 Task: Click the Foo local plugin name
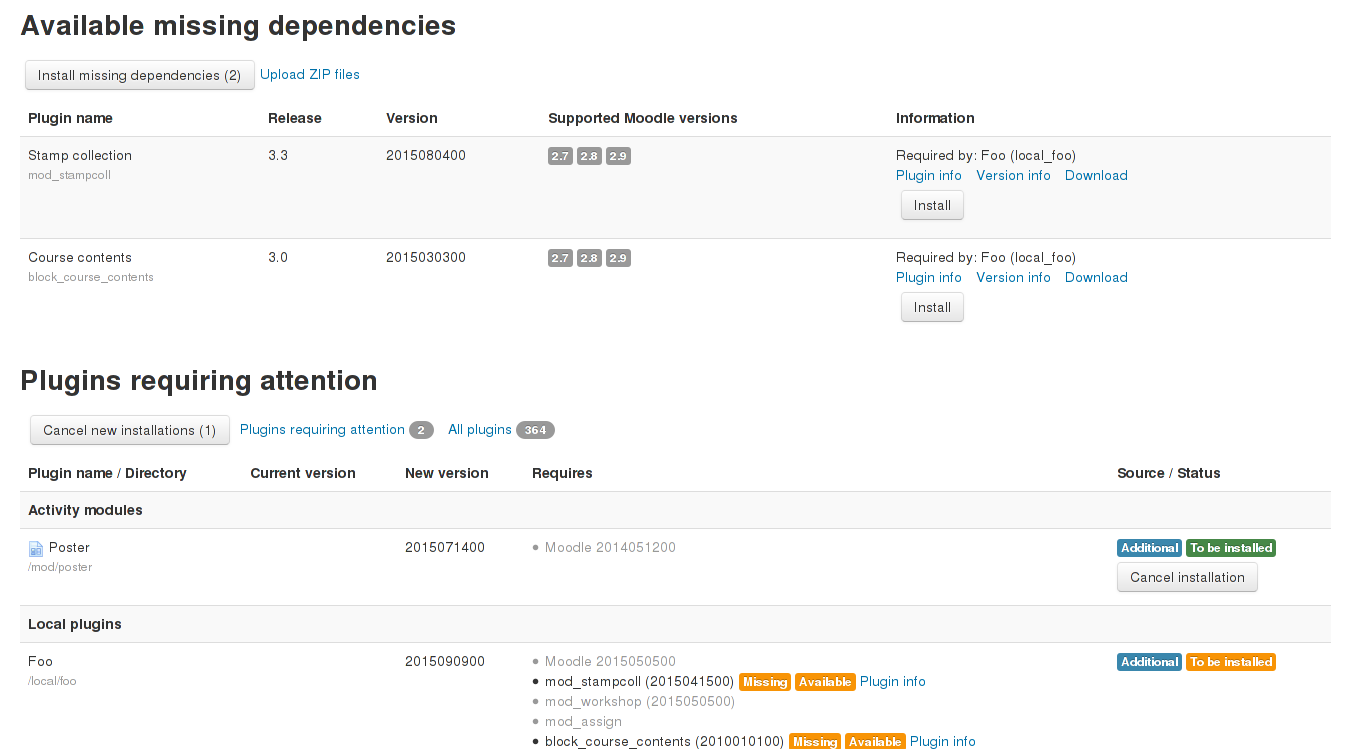[x=40, y=661]
